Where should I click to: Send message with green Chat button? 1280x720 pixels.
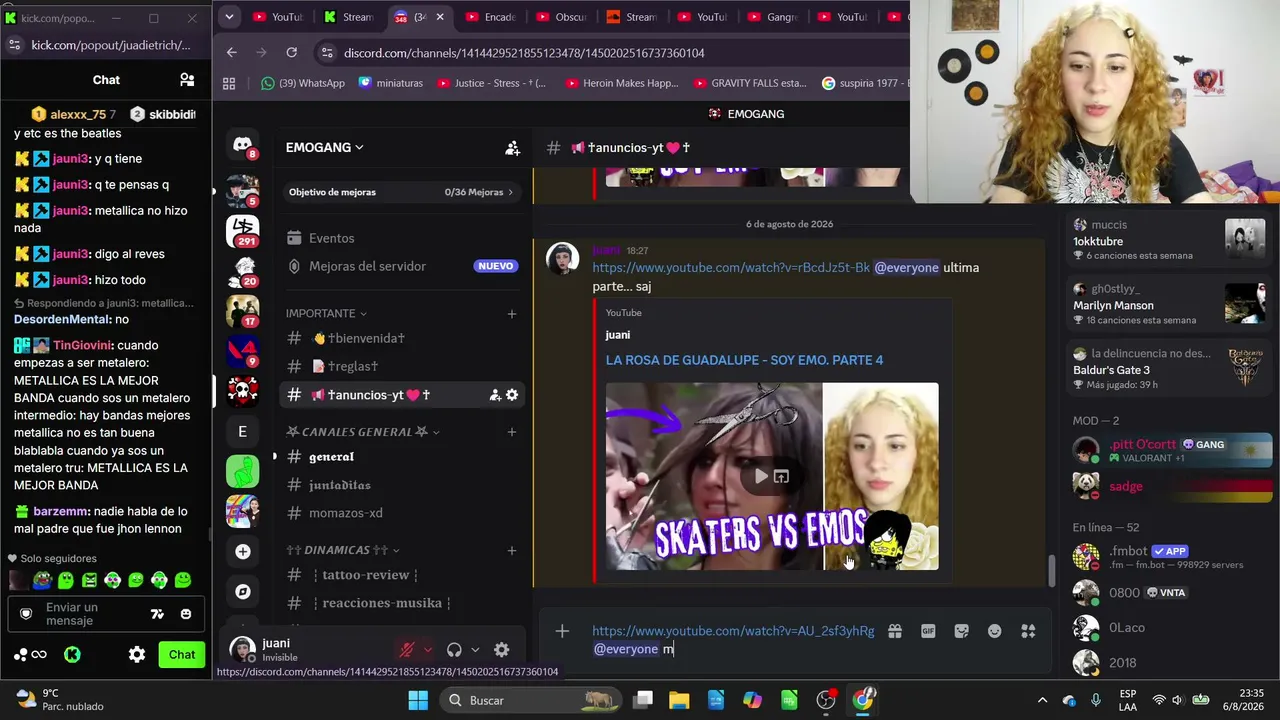(182, 655)
